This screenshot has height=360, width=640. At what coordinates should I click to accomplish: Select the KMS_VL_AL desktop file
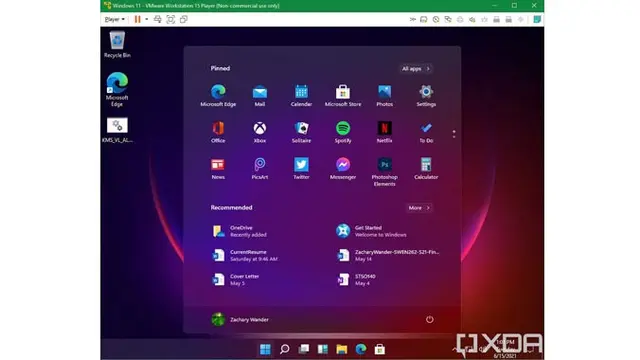[x=117, y=130]
